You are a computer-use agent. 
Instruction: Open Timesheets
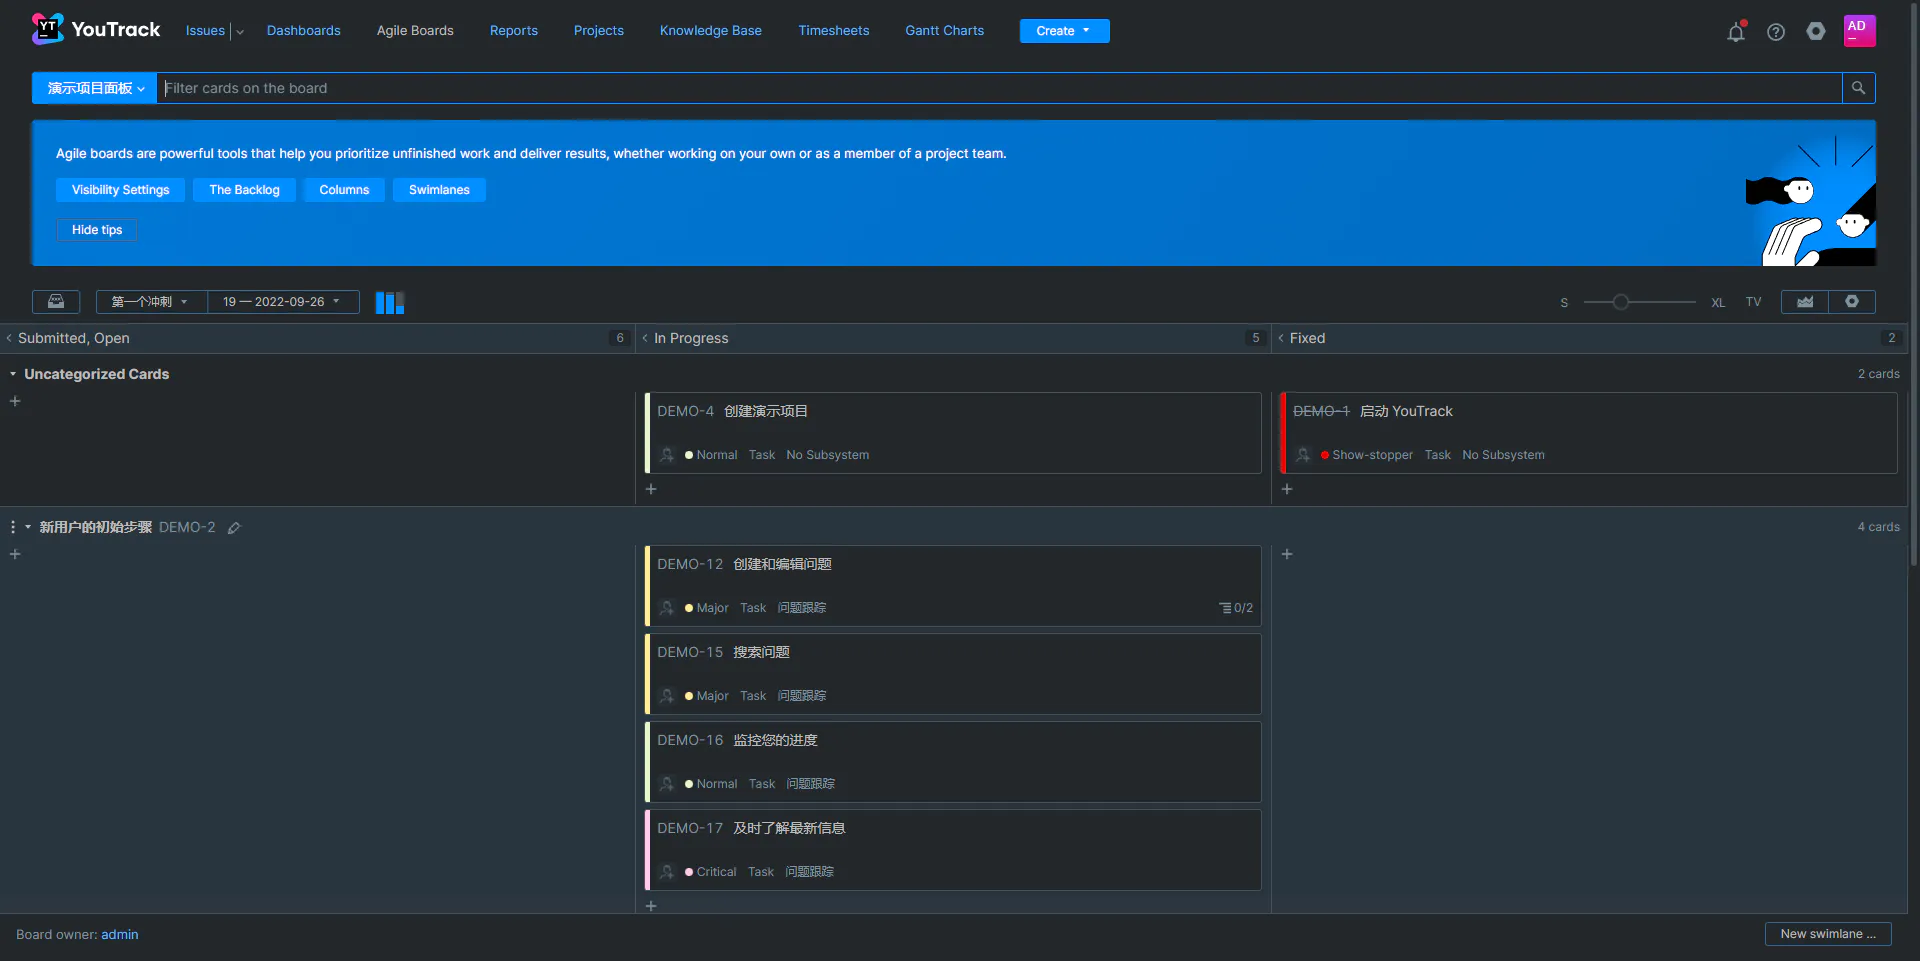834,31
